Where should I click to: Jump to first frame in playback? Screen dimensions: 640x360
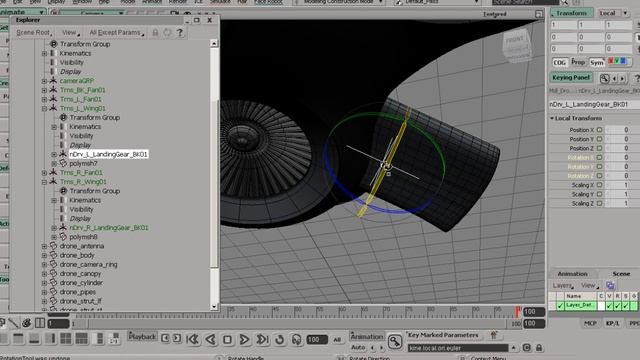(x=193, y=339)
